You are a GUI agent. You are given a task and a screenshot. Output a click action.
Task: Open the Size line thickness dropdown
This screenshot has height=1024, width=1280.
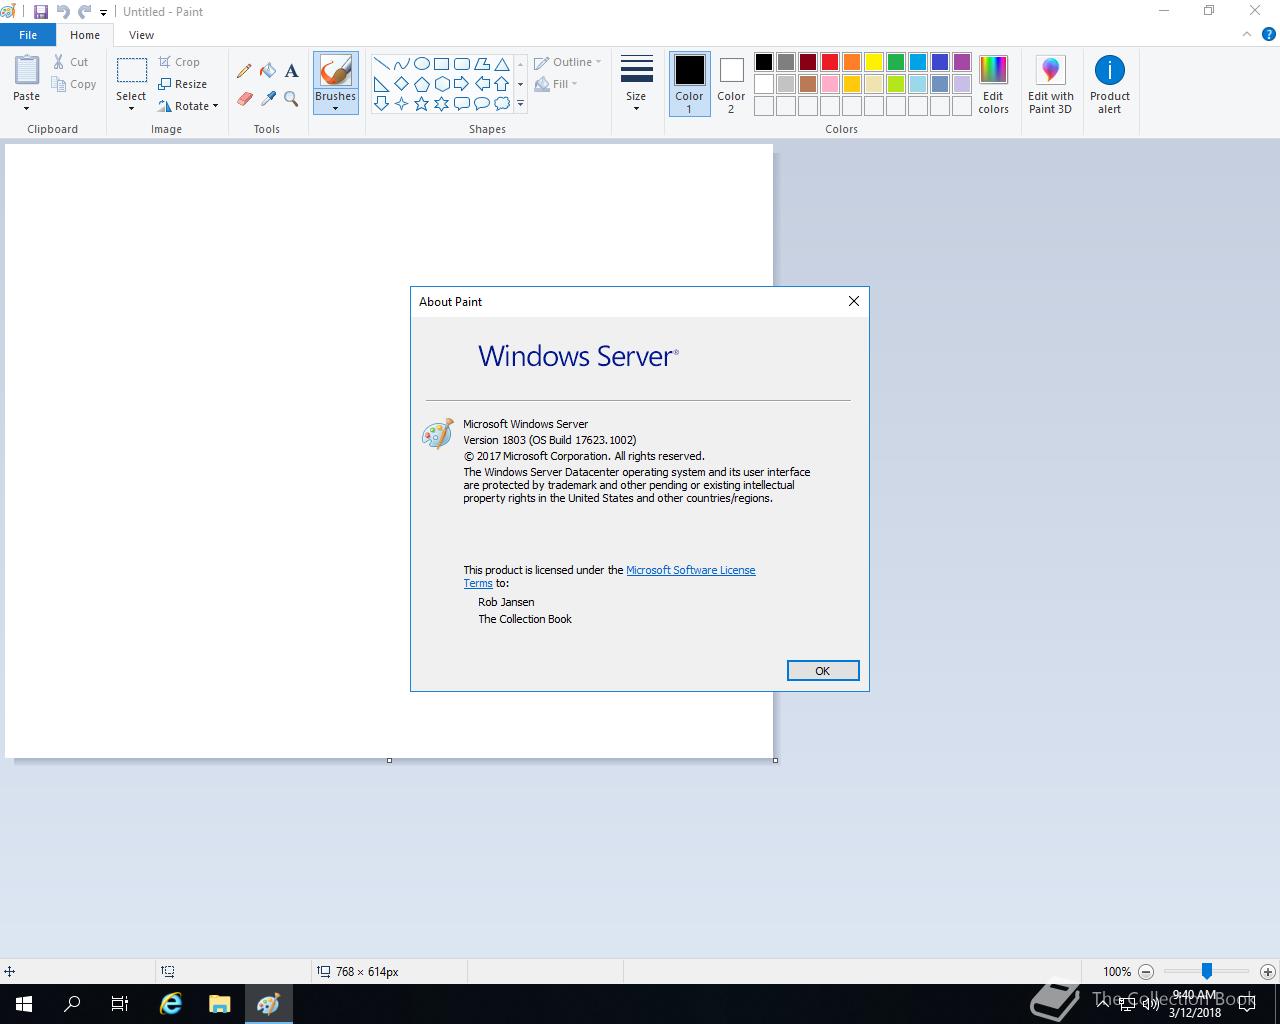636,84
